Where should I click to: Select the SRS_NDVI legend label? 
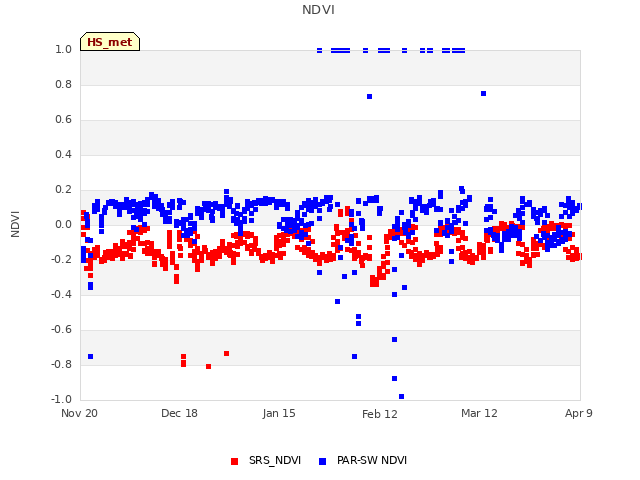pyautogui.click(x=275, y=460)
